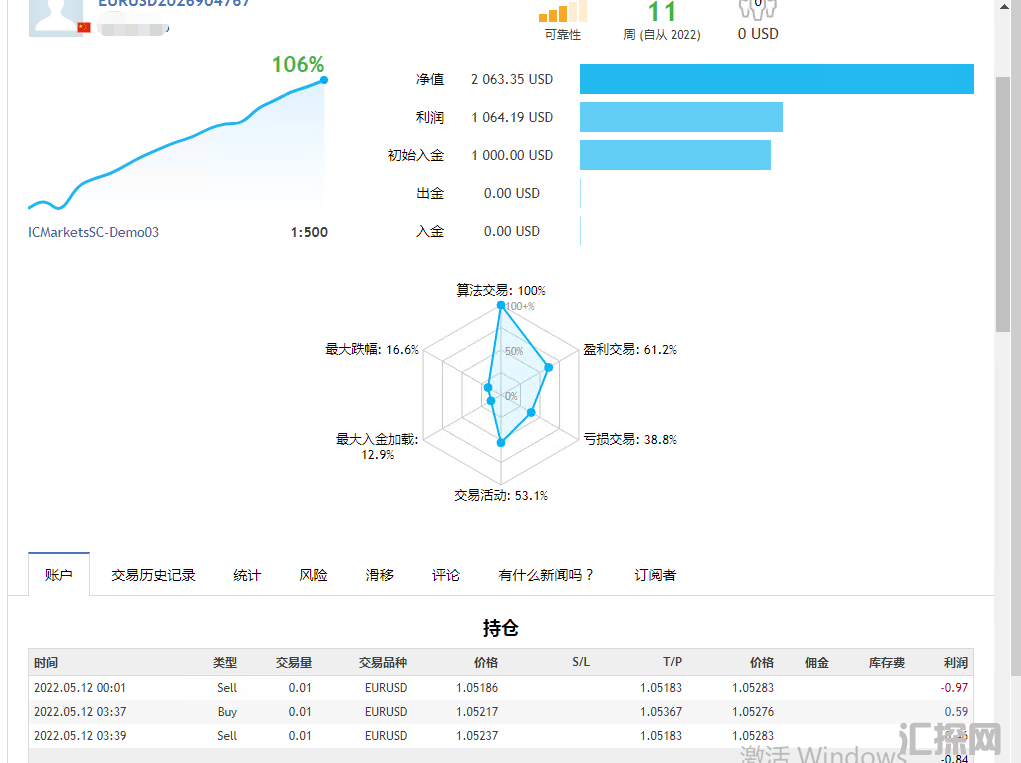
Task: Show the 评论 tab
Action: (x=446, y=575)
